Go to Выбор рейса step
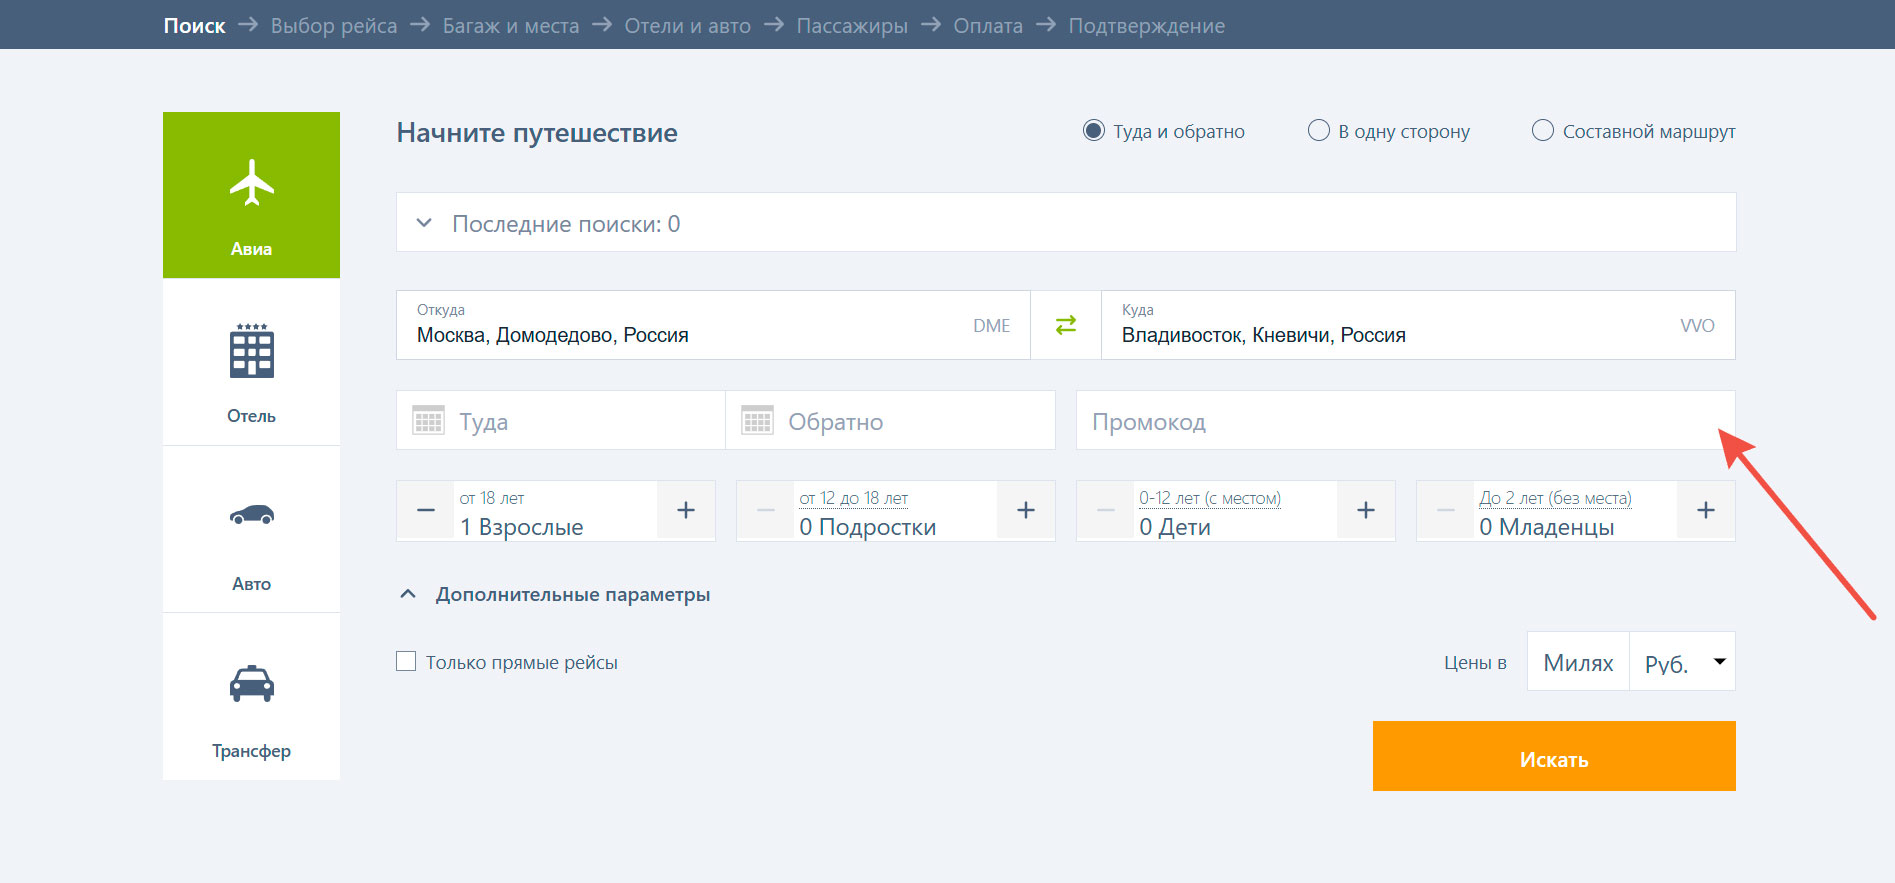 [334, 25]
